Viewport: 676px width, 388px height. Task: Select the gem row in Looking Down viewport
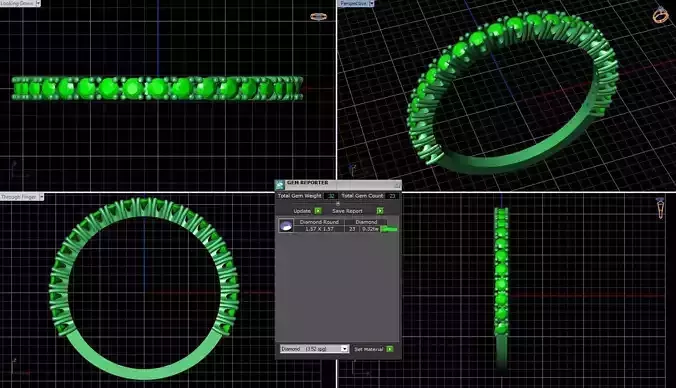tap(157, 88)
